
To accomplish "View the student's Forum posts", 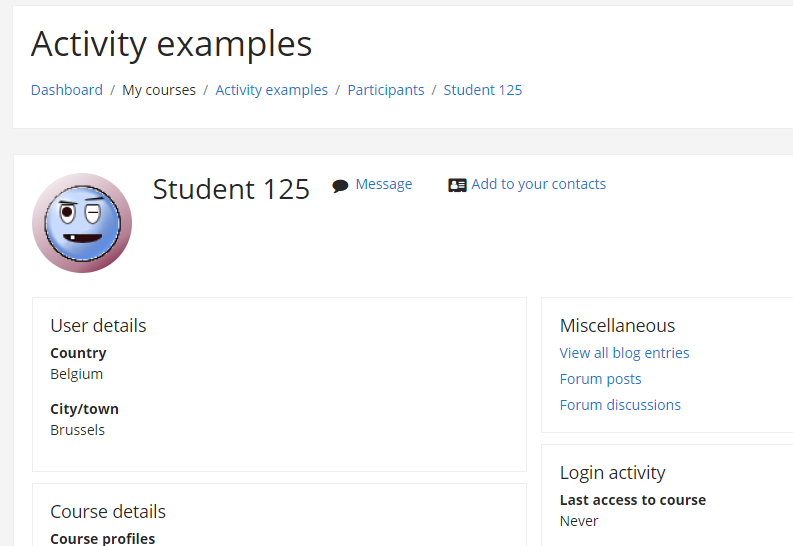I will pos(600,379).
